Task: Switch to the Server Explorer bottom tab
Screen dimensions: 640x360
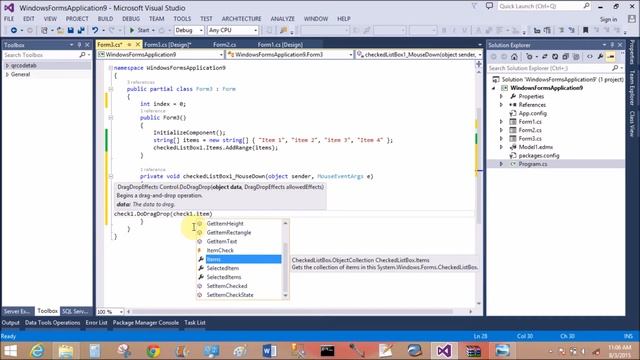Action: pos(17,311)
